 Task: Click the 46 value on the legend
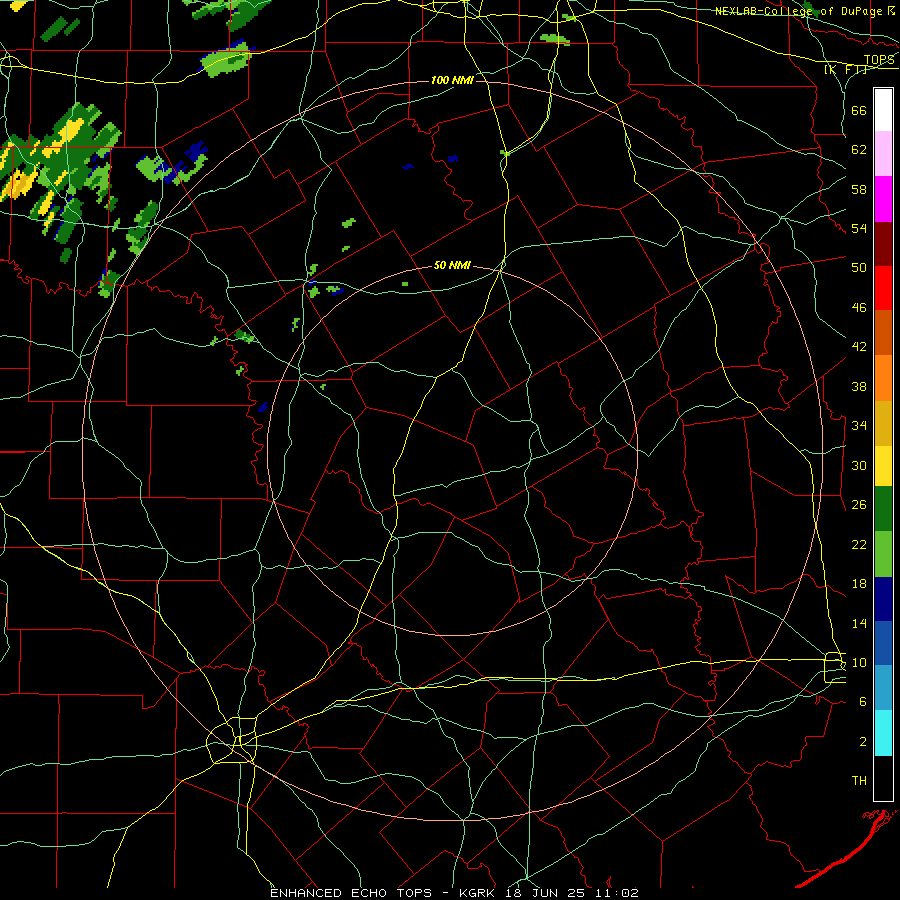click(859, 308)
